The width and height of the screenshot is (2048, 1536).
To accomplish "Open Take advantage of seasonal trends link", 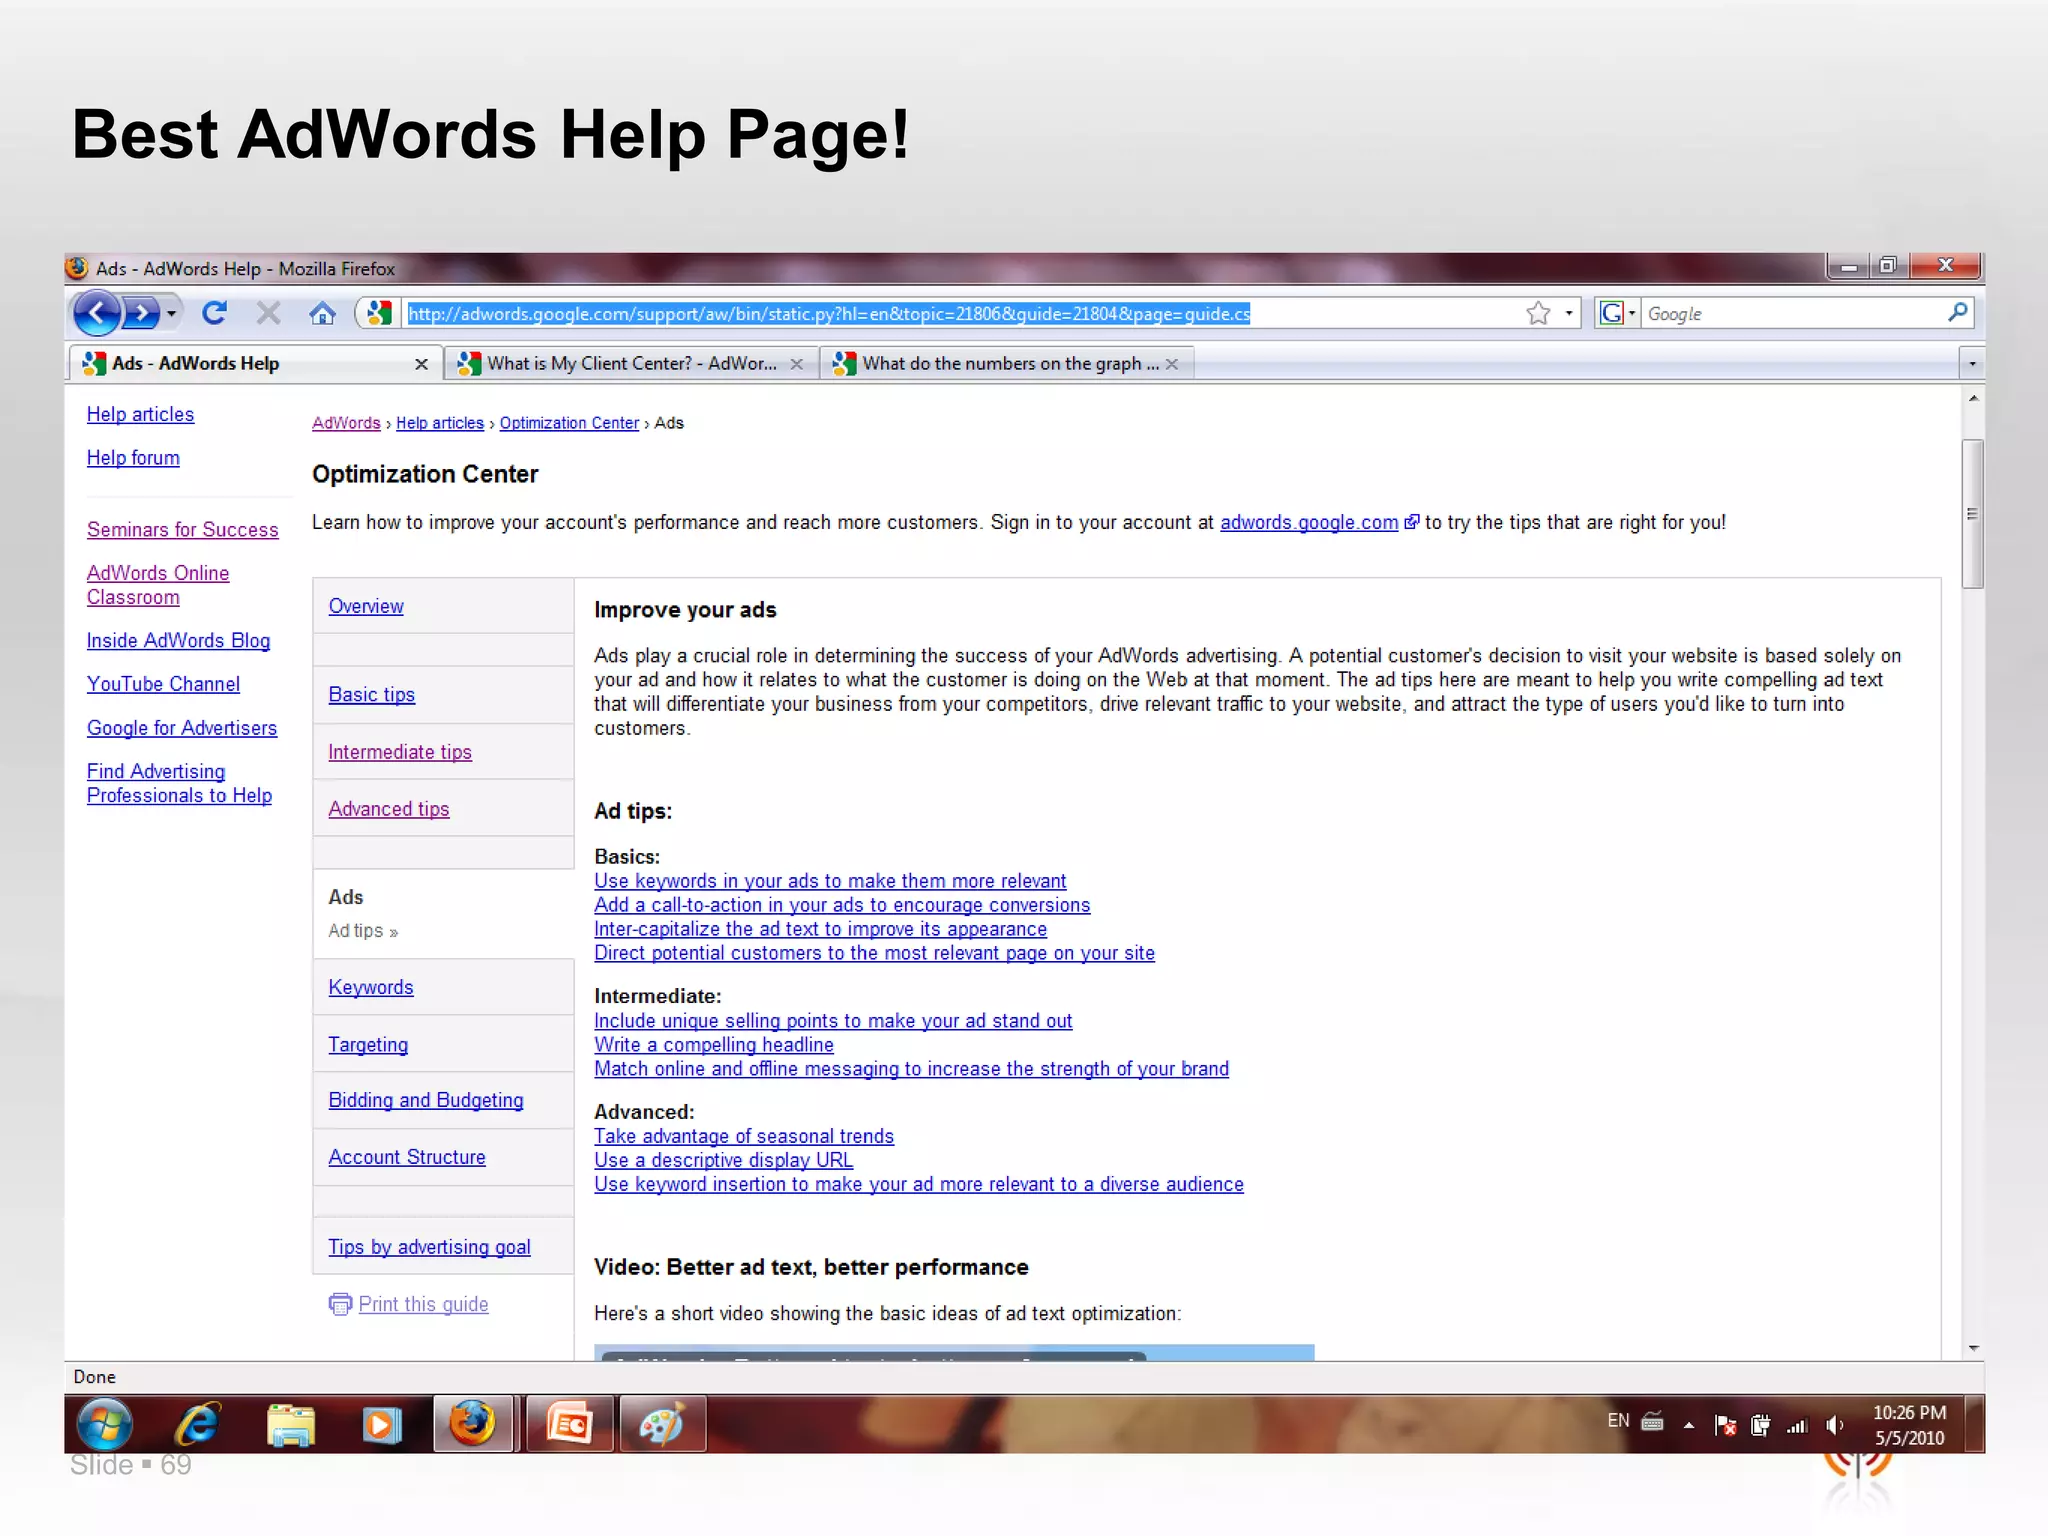I will coord(744,1136).
